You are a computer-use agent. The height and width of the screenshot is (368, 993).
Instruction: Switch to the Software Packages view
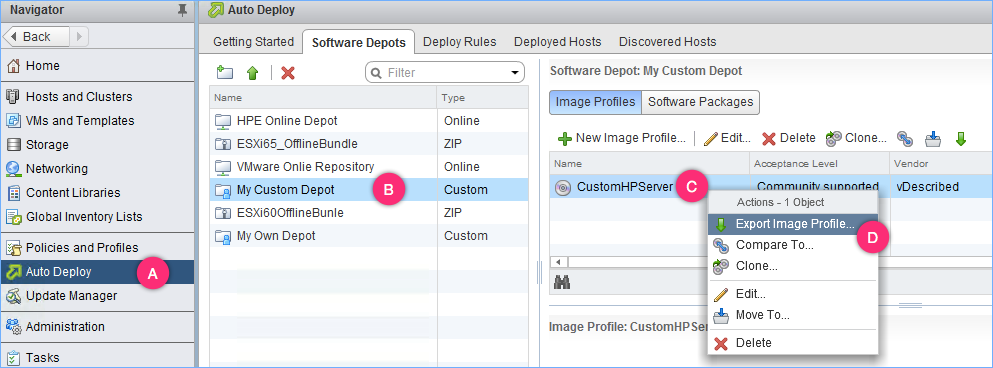coord(700,102)
